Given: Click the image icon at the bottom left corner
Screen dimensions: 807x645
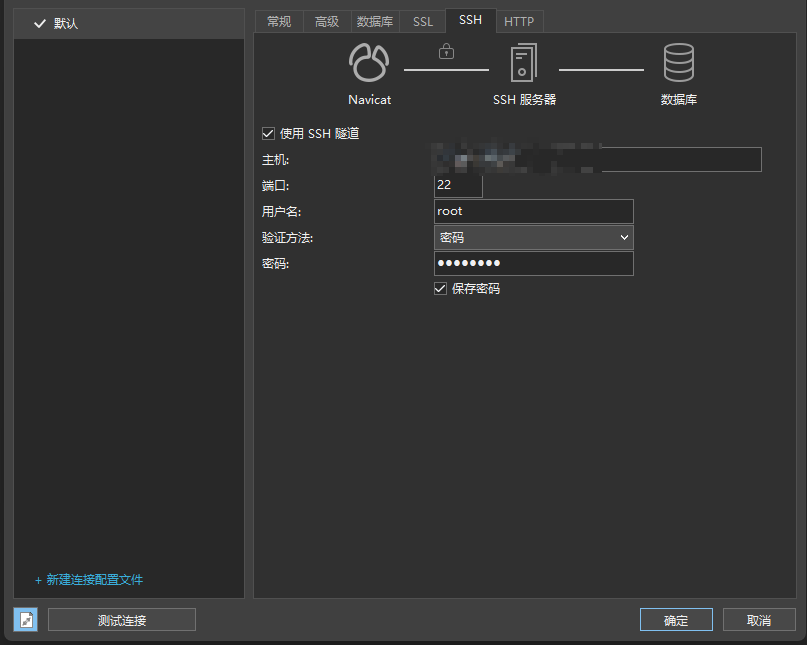Looking at the screenshot, I should 25,619.
